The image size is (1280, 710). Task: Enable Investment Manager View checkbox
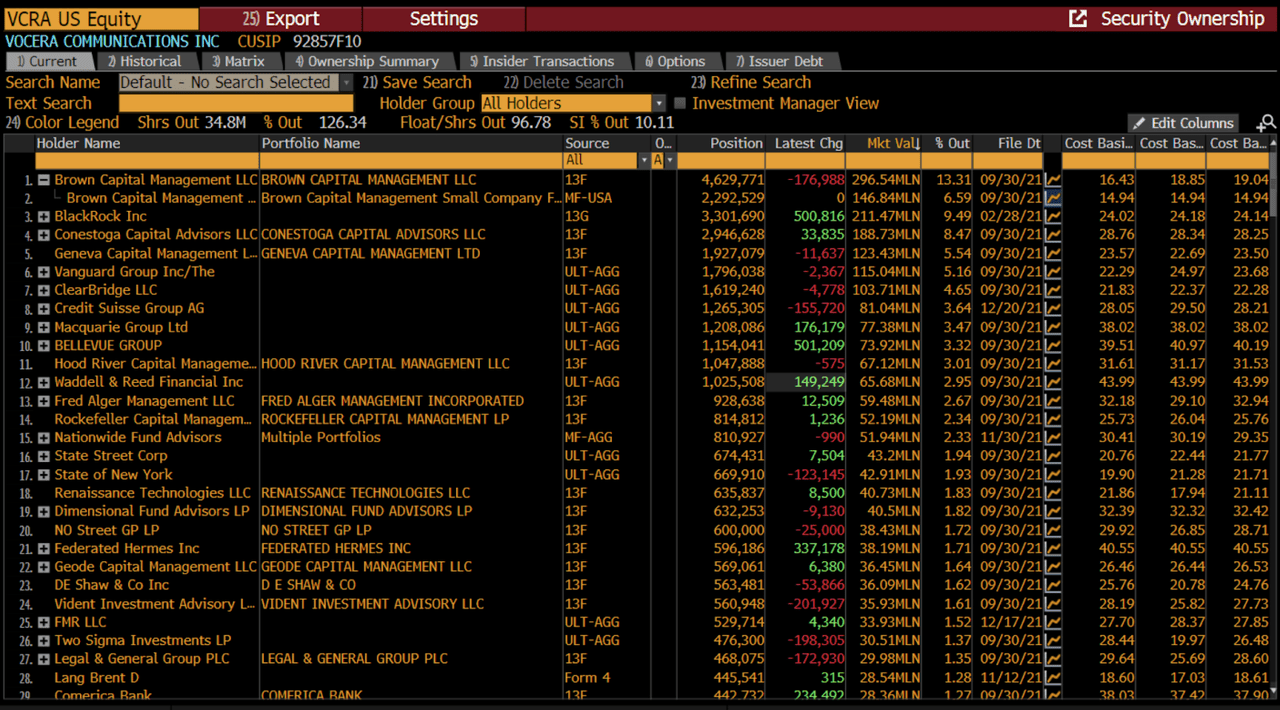(x=681, y=103)
